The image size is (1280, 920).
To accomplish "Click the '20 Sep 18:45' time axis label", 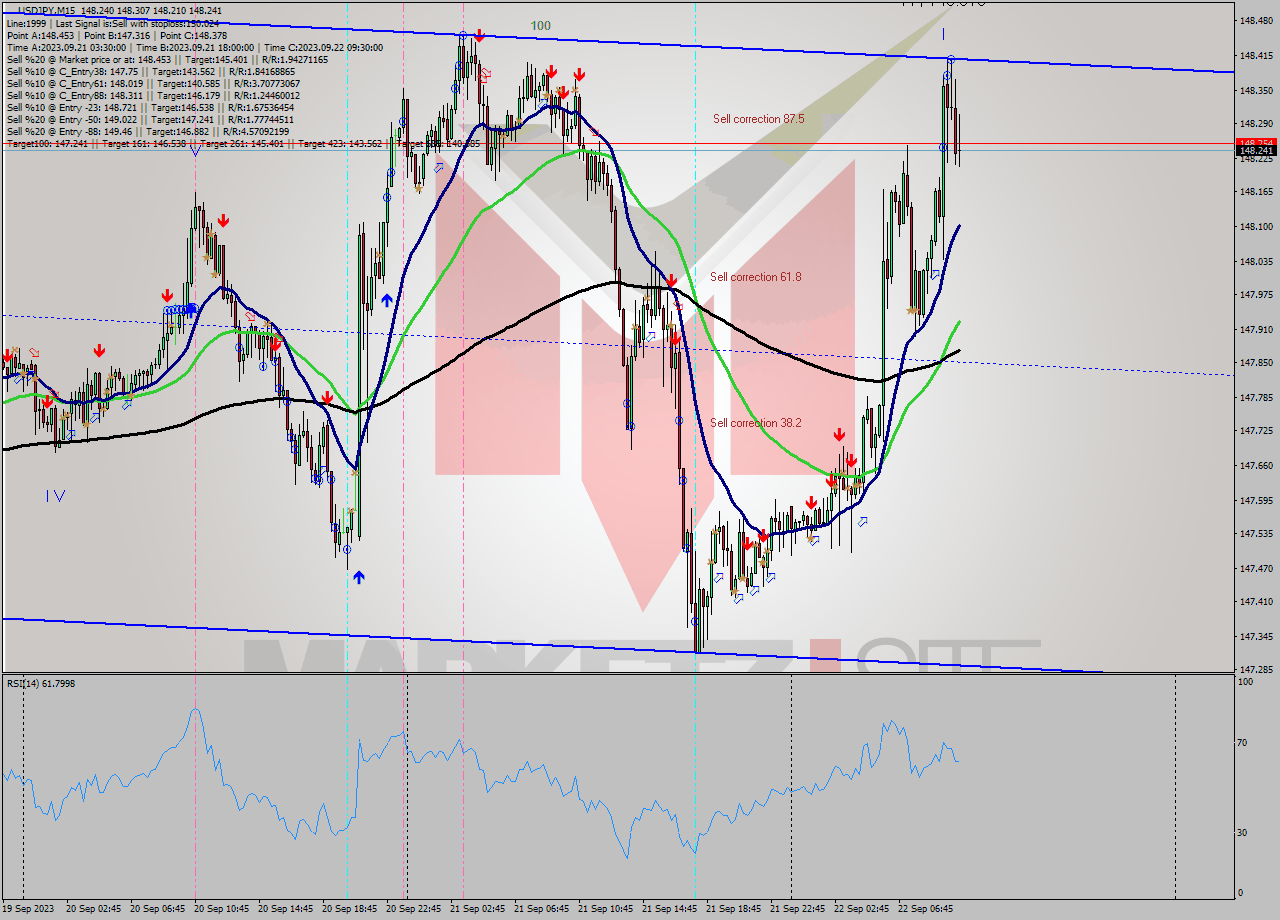I will 348,909.
